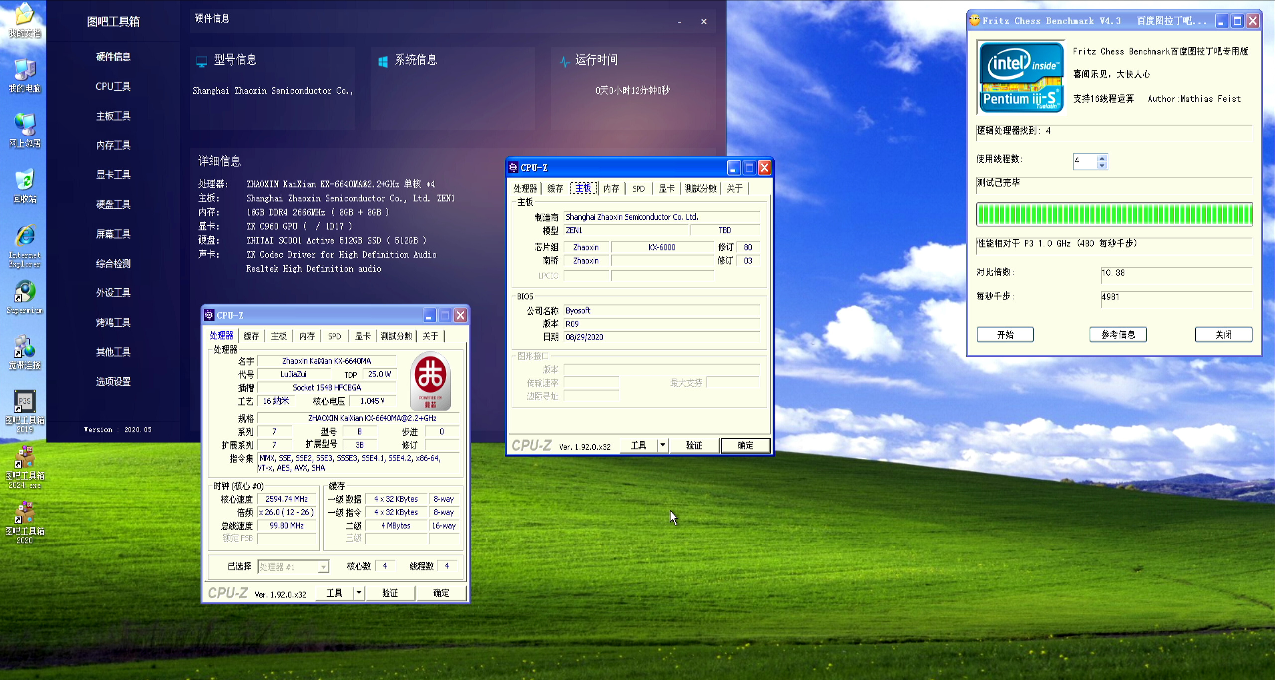Switch to 缓存 tab in processor CPU-Z
This screenshot has height=680, width=1275.
[251, 336]
